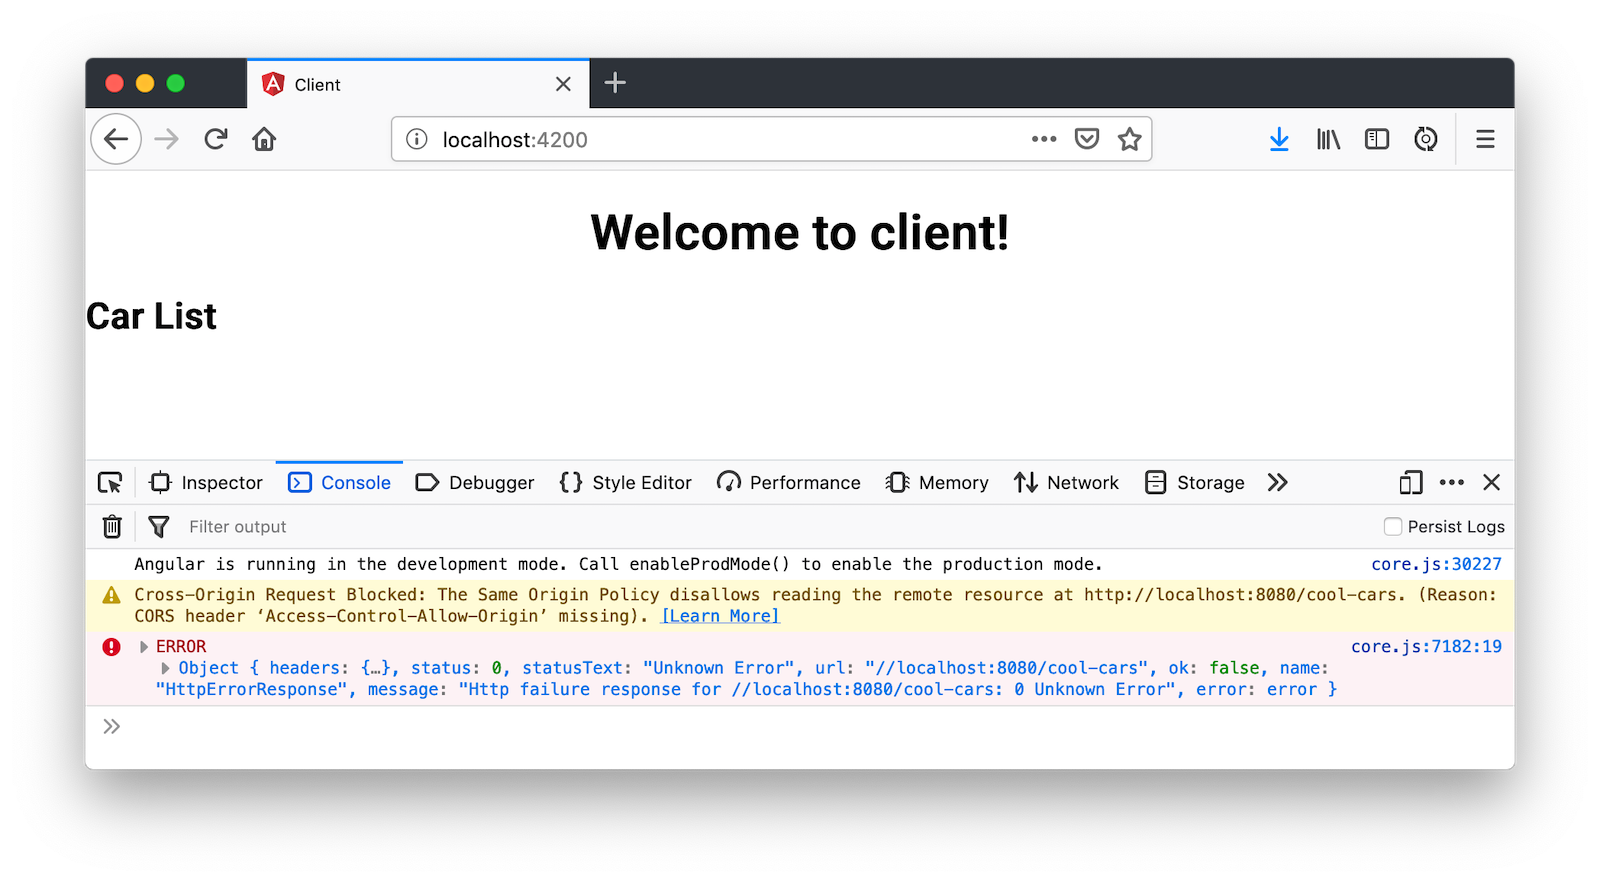Image resolution: width=1600 pixels, height=882 pixels.
Task: Switch to the Network tab
Action: point(1067,483)
